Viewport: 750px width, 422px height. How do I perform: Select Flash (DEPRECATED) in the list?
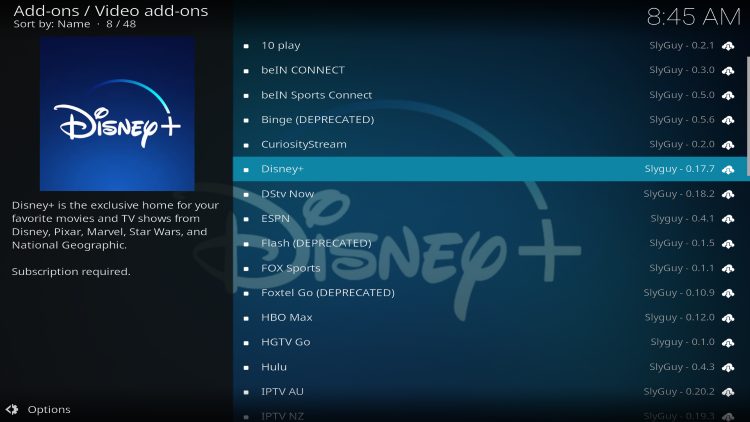point(489,243)
